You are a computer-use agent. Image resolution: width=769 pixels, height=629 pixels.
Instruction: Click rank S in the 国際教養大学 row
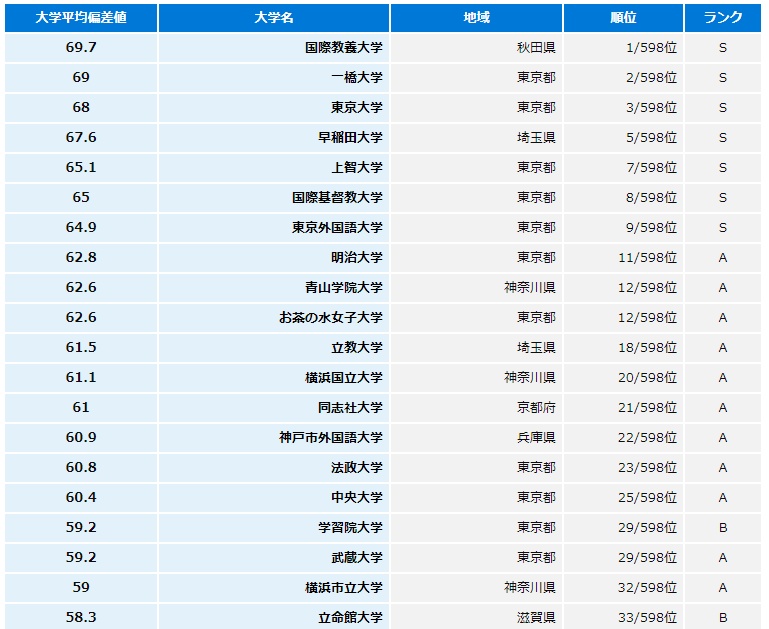(x=723, y=48)
